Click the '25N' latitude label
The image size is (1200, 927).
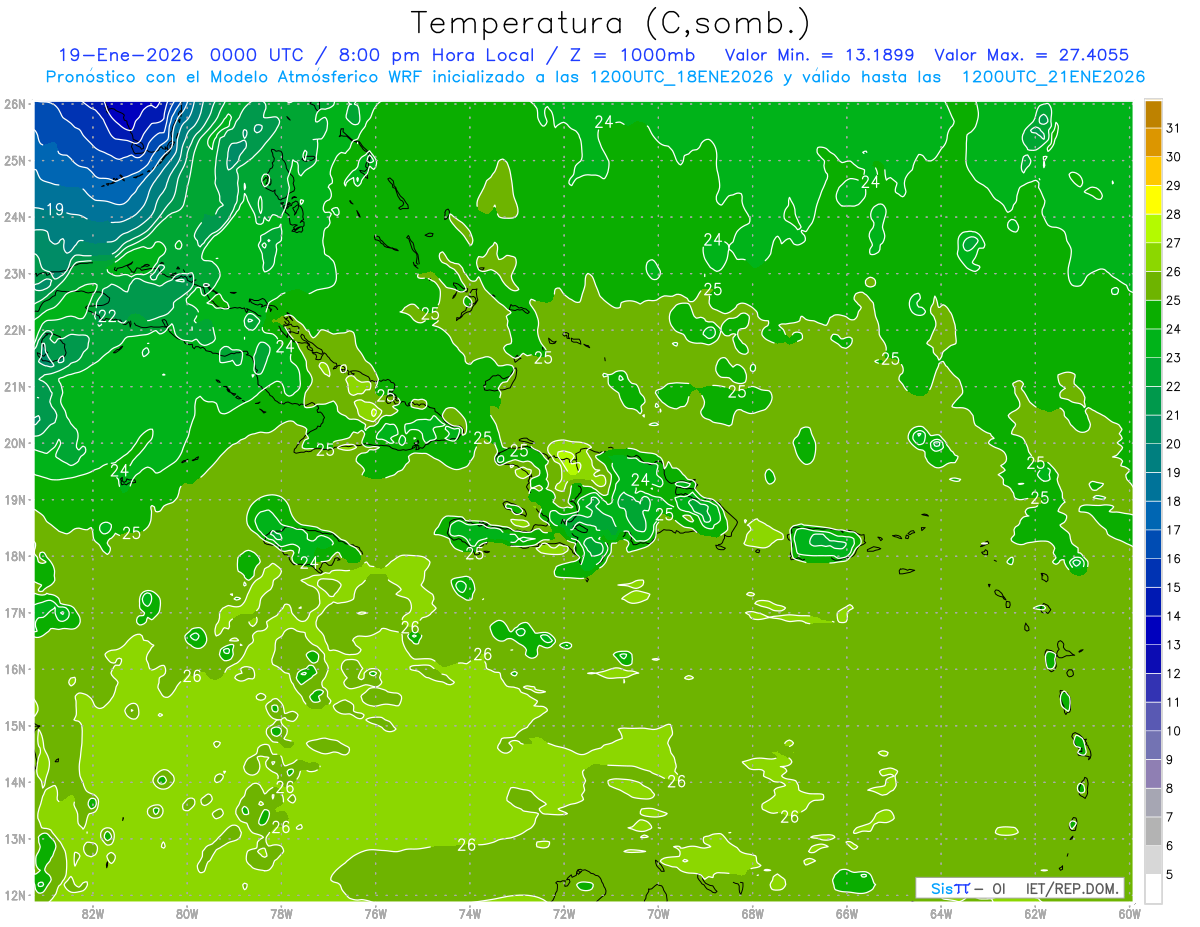point(14,161)
